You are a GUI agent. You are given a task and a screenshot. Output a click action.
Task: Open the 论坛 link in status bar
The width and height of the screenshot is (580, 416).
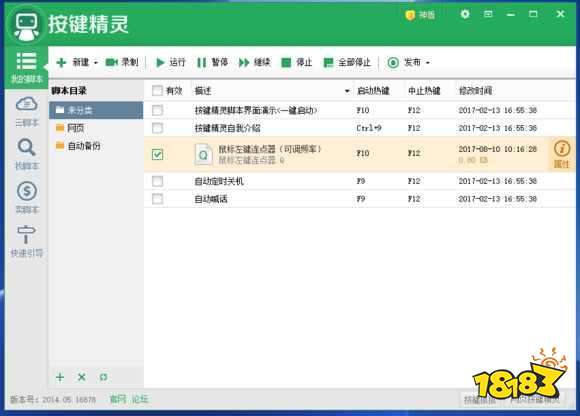tap(140, 399)
